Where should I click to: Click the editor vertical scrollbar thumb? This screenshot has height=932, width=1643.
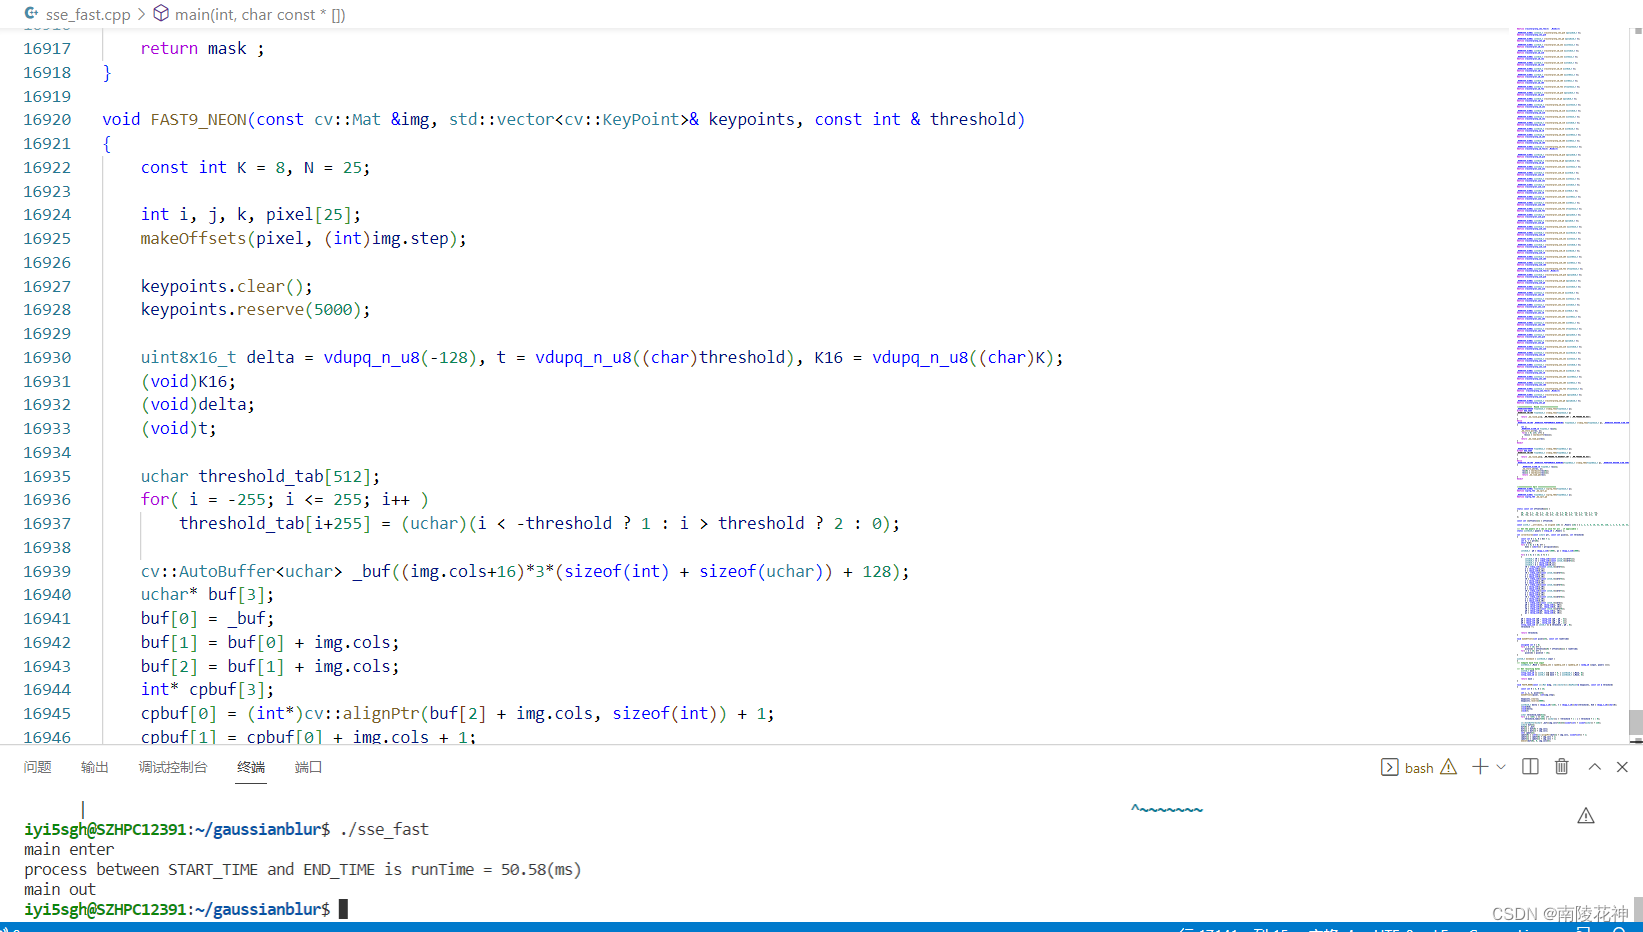point(1636,722)
